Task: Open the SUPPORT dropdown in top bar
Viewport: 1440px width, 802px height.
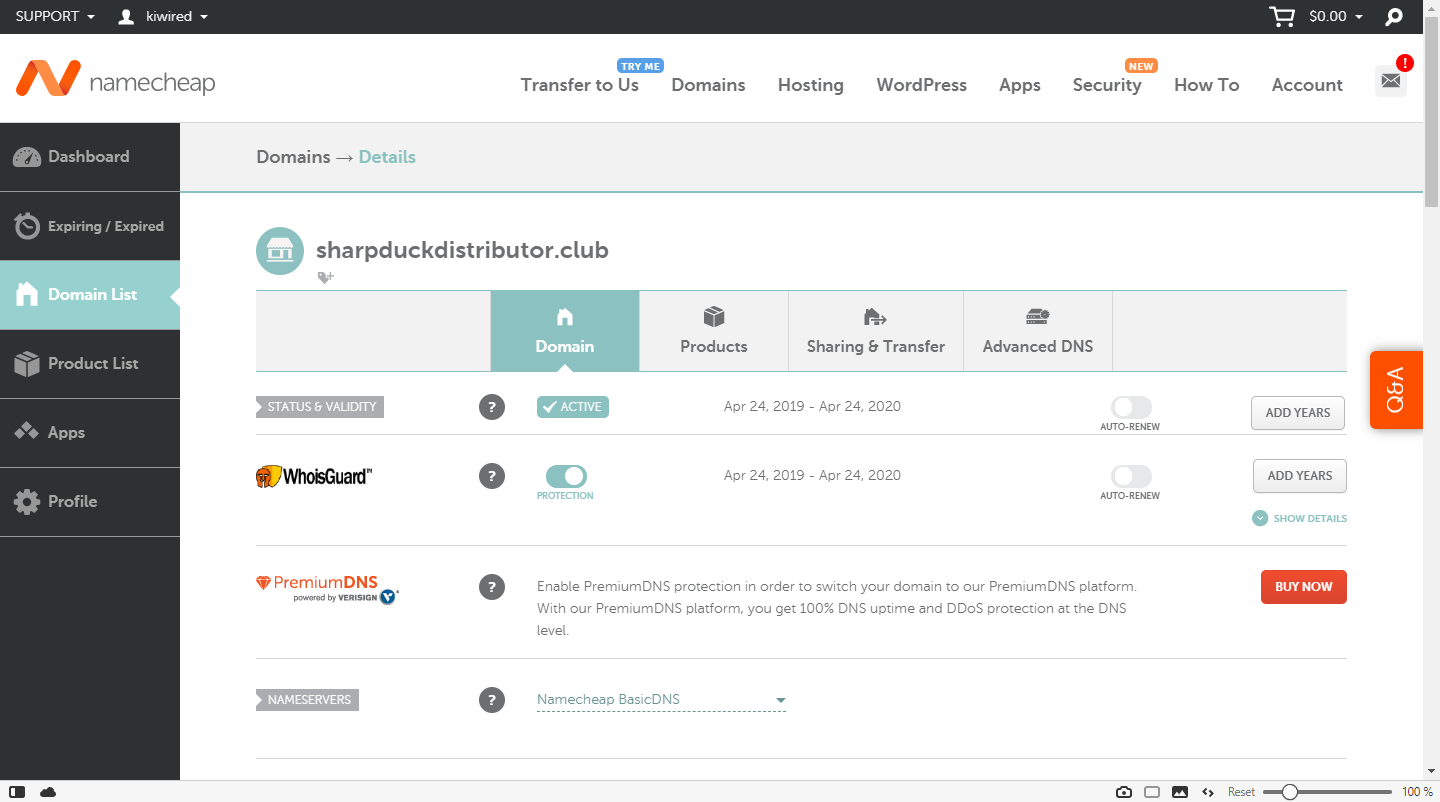Action: (55, 17)
